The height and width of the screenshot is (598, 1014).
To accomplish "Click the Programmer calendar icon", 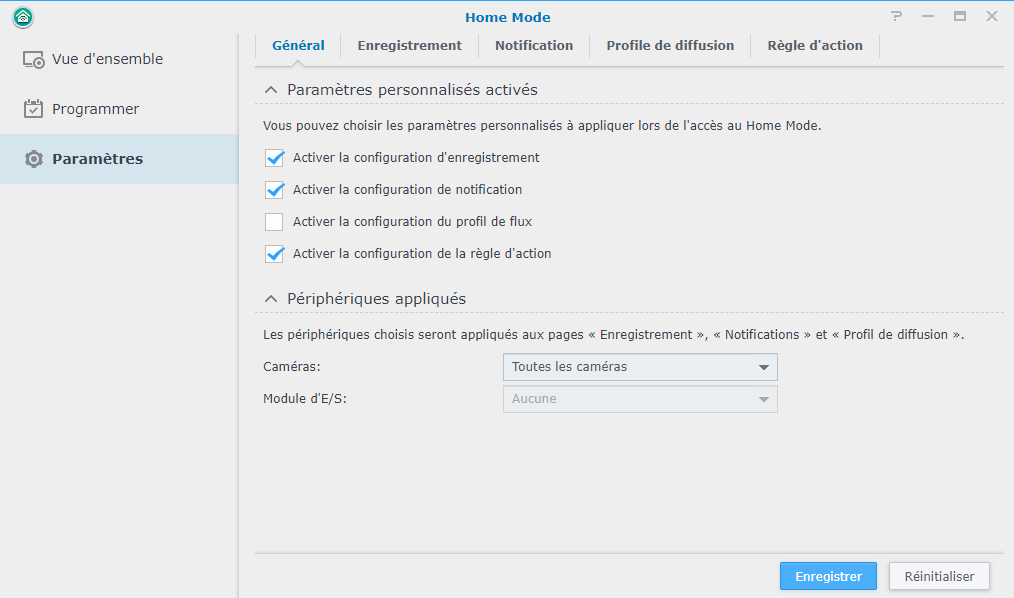I will click(x=34, y=109).
